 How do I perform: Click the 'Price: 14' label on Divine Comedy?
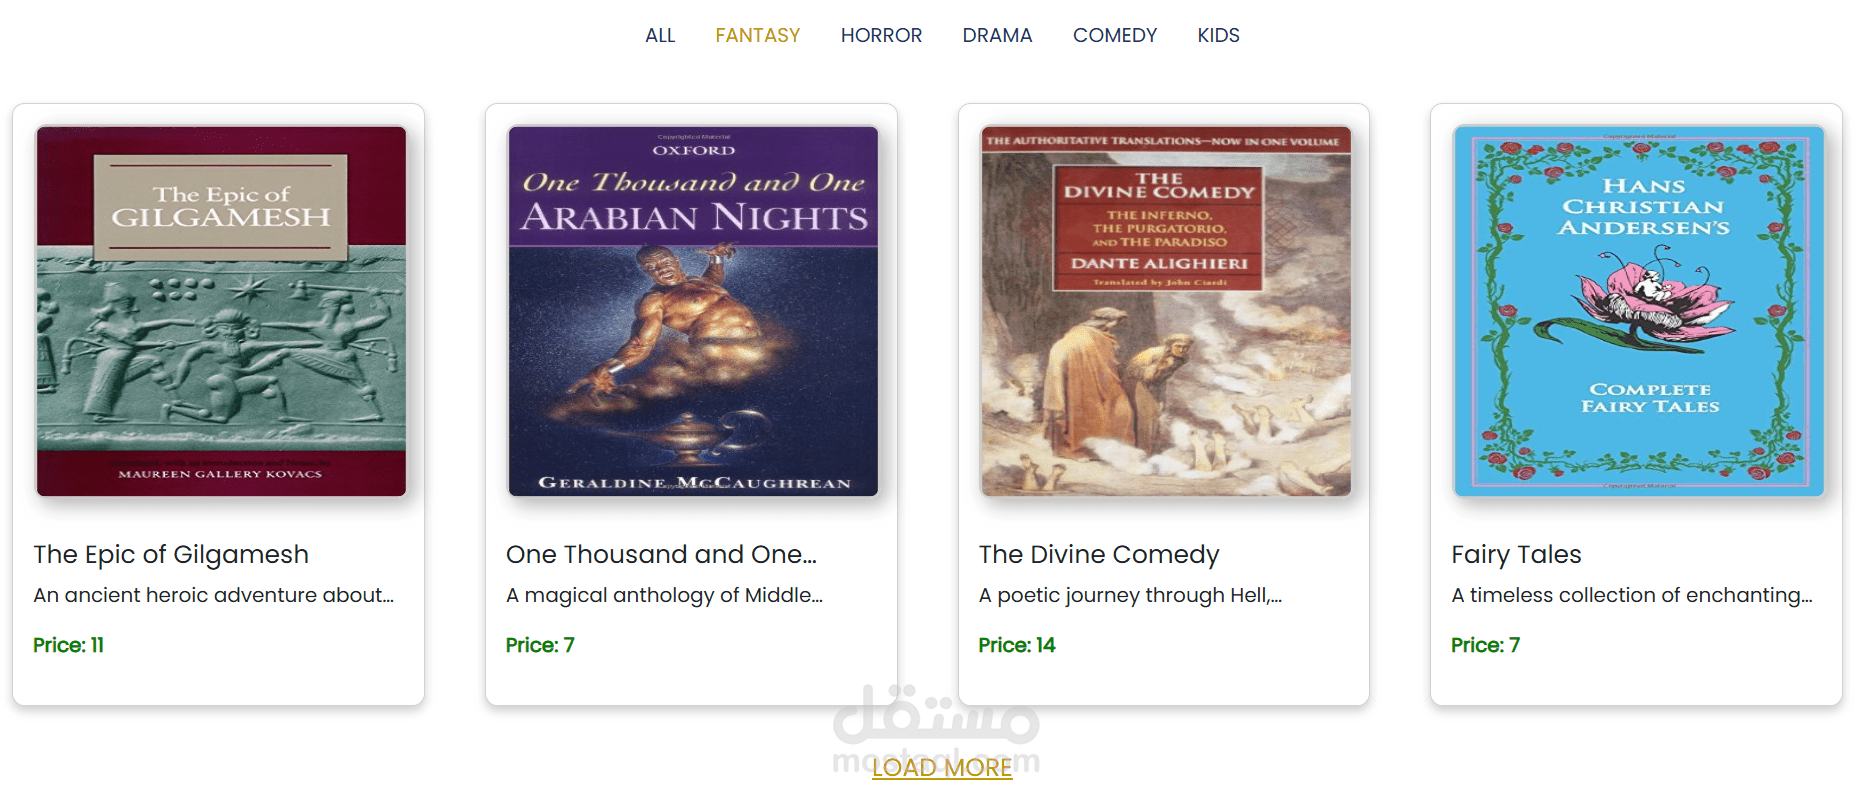pyautogui.click(x=1017, y=645)
